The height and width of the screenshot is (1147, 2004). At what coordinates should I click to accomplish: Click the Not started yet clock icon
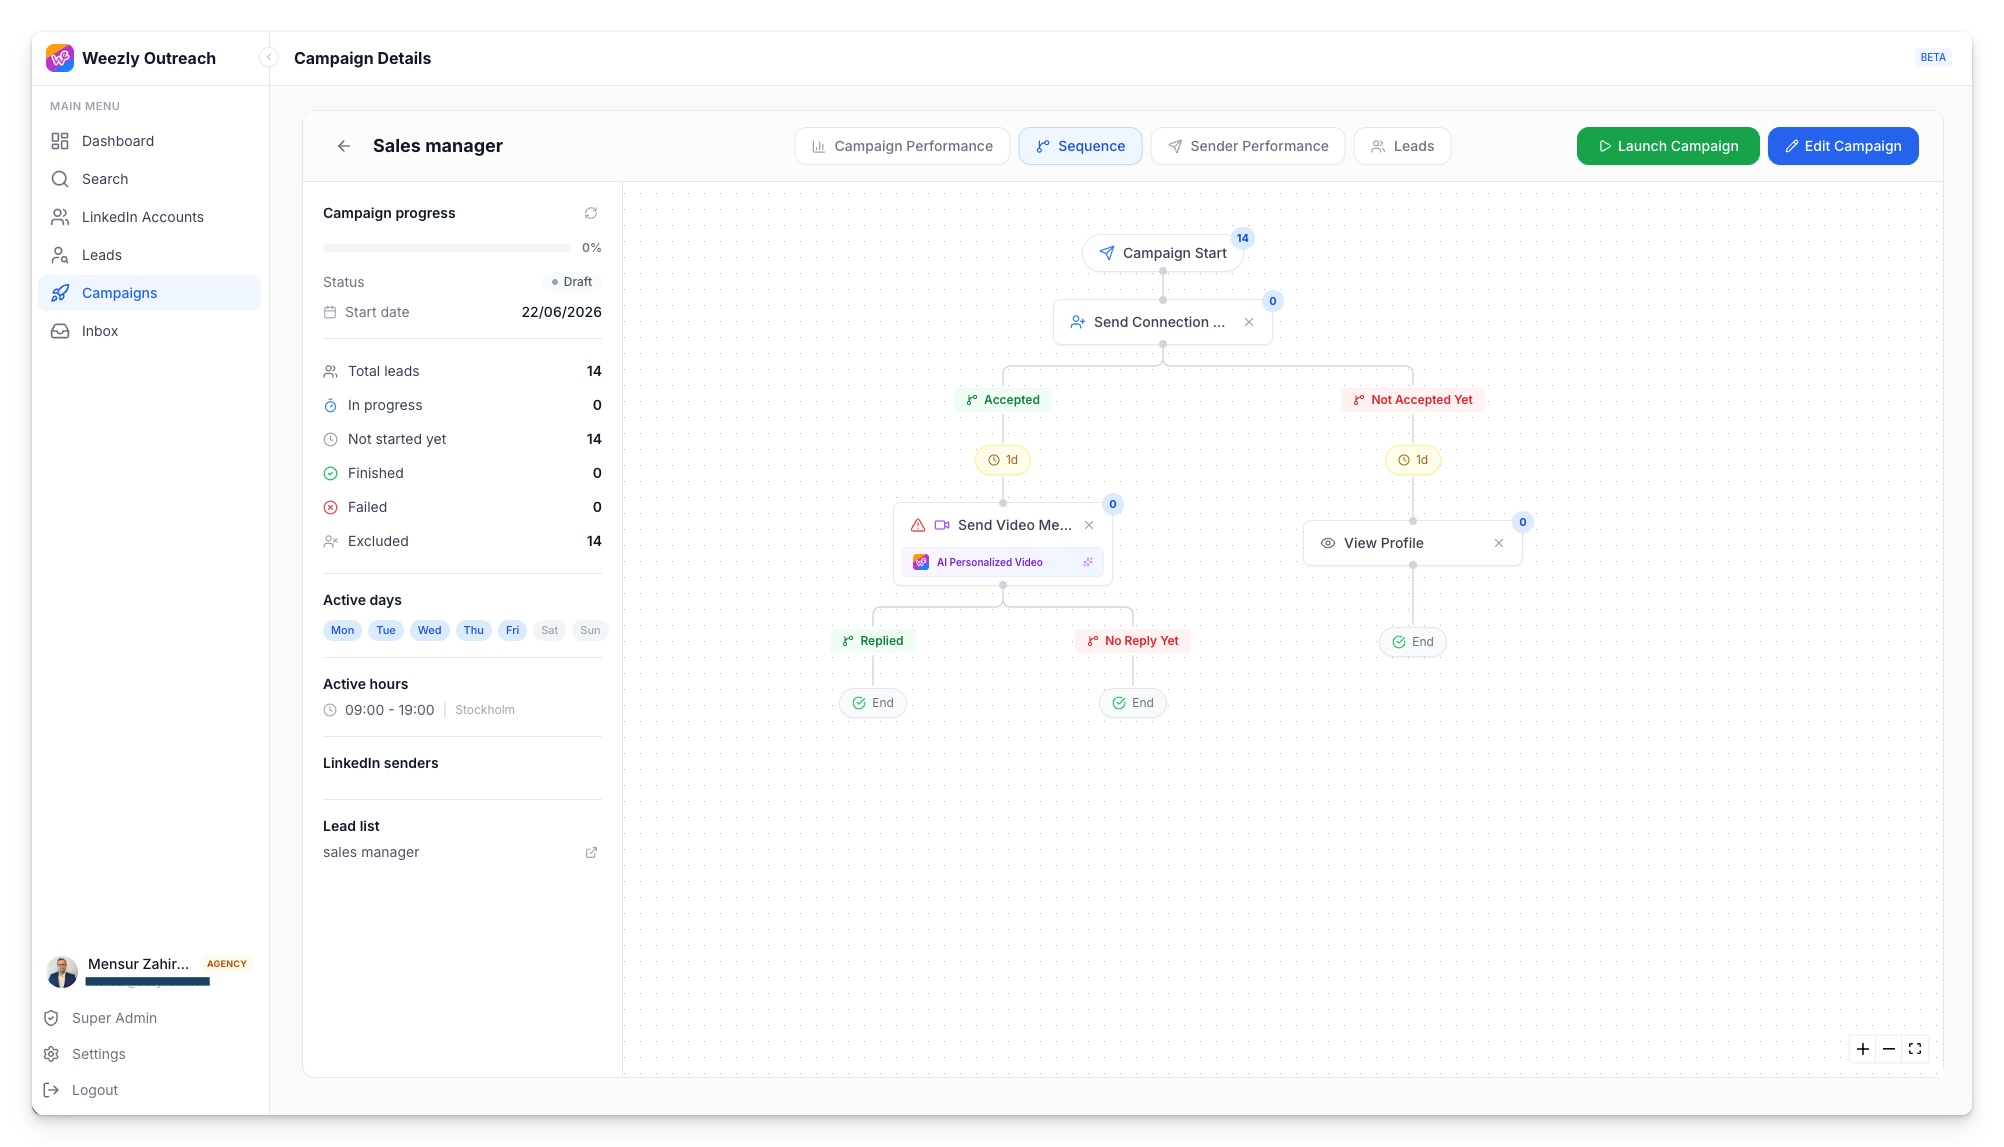[330, 439]
